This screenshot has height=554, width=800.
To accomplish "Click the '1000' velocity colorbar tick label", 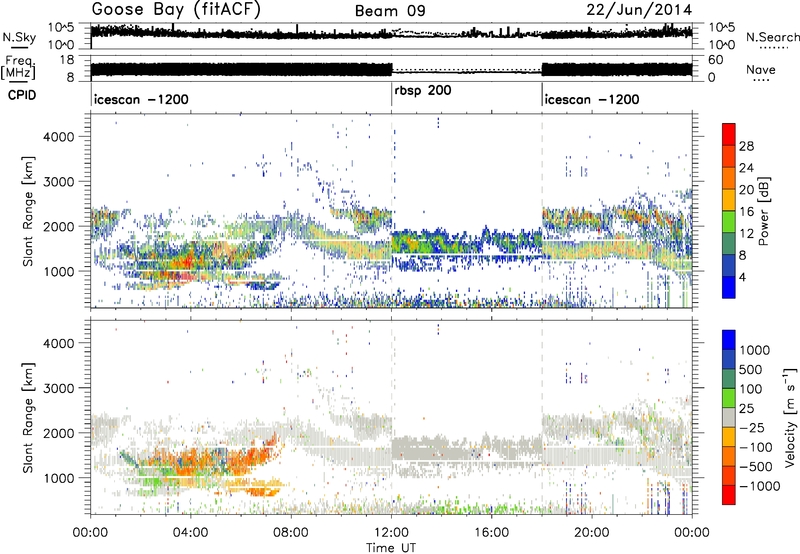I will (754, 350).
